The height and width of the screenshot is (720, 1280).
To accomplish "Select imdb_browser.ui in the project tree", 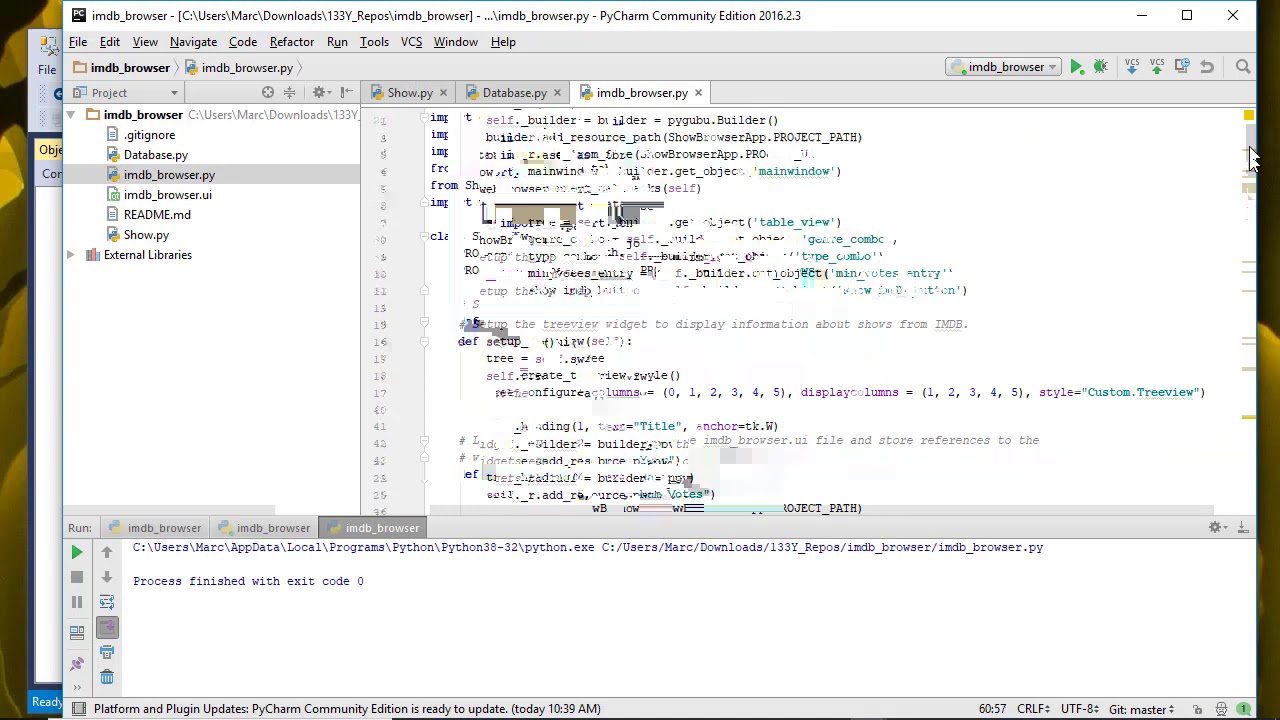I will coord(158,195).
